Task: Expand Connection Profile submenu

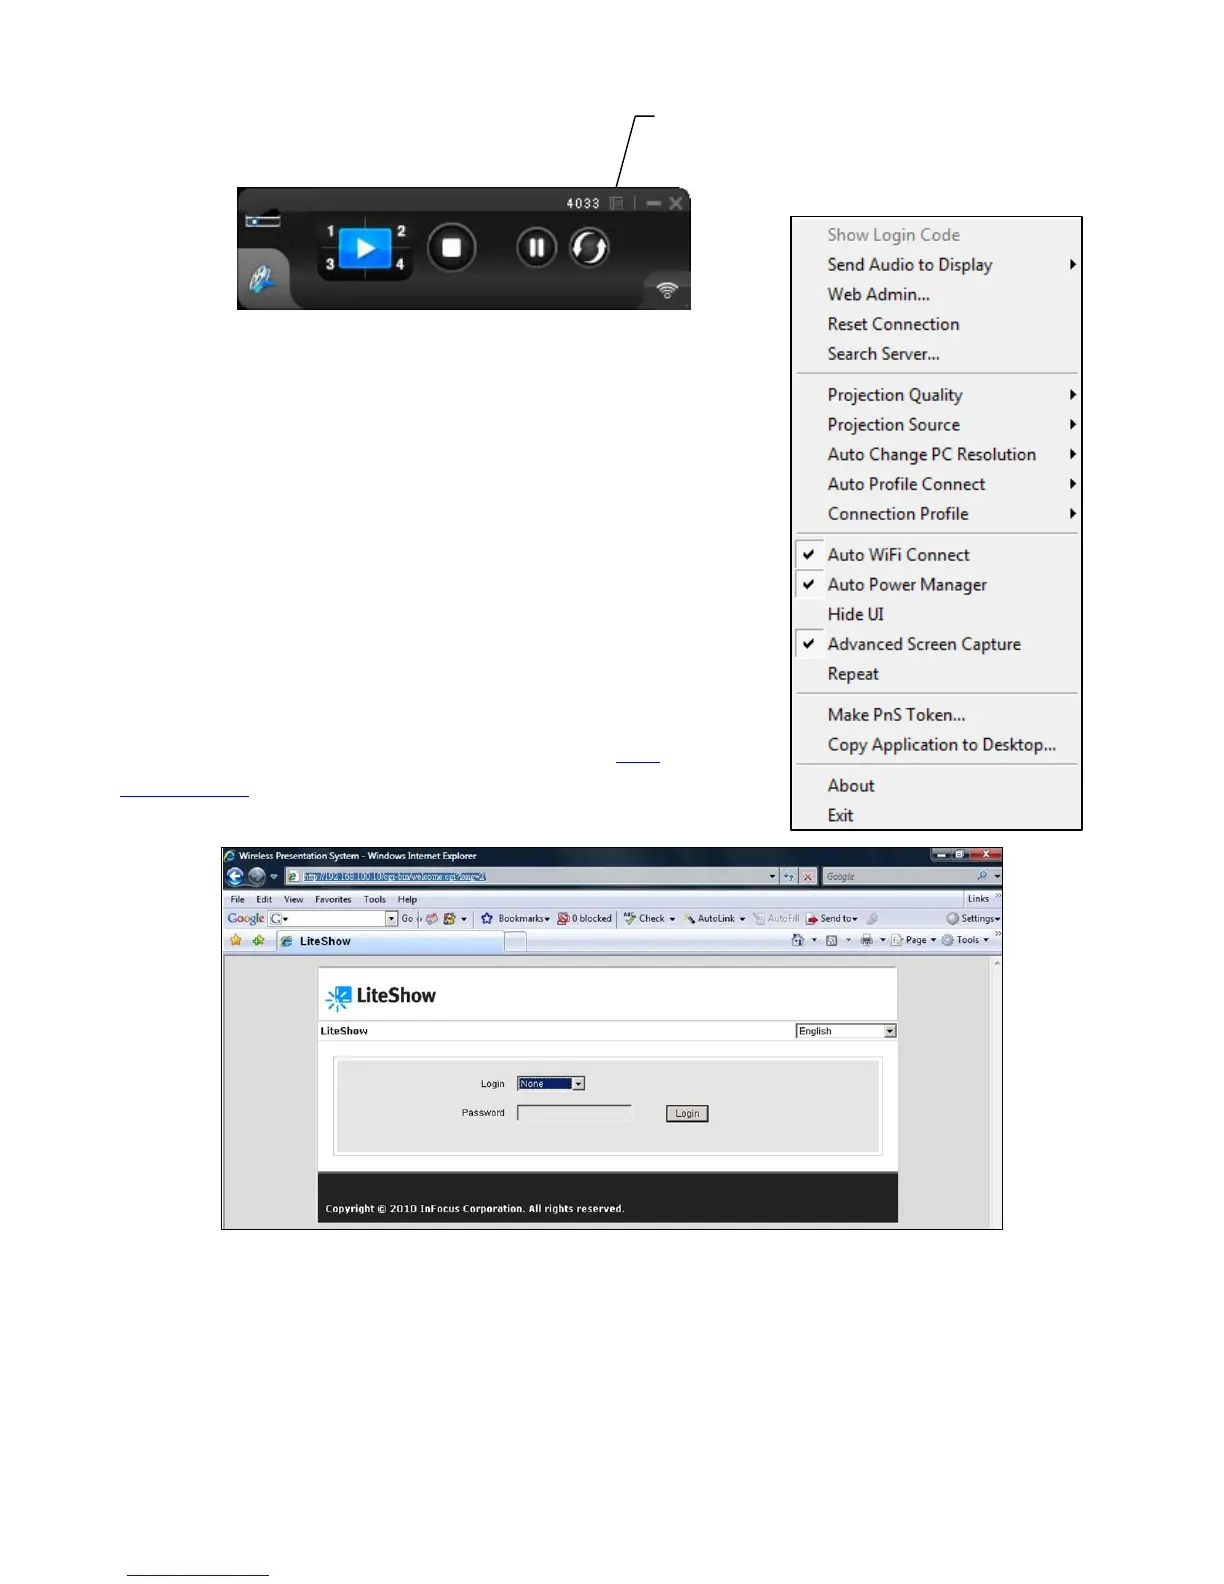Action: pos(936,514)
